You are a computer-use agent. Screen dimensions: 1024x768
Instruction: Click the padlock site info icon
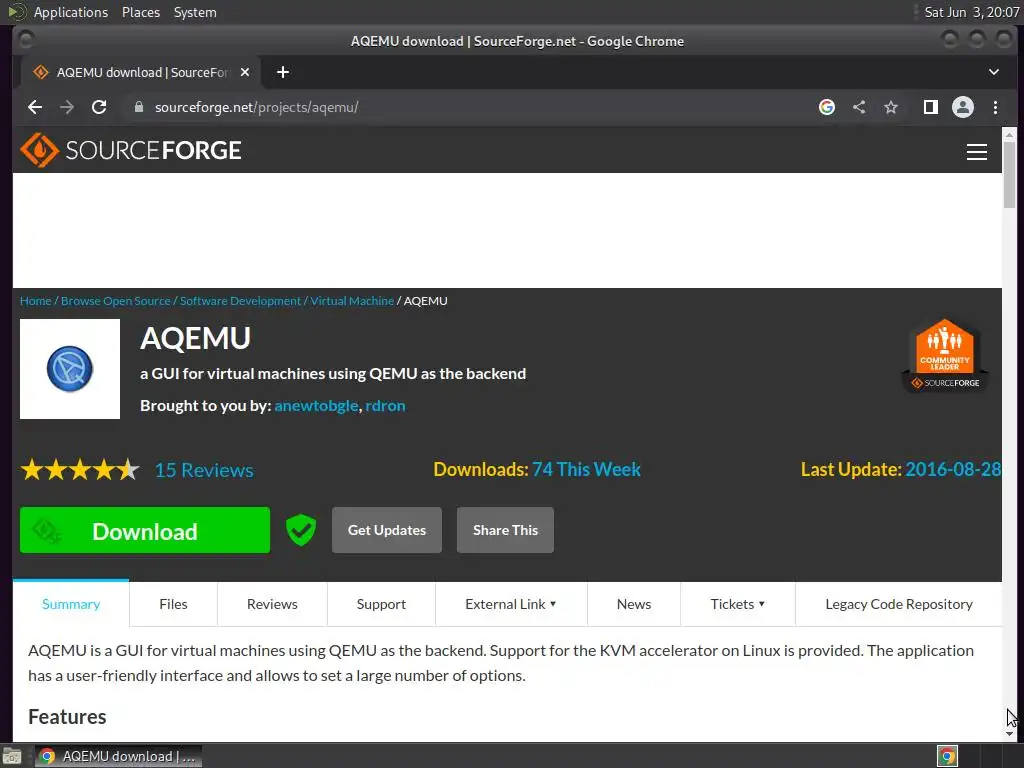138,107
